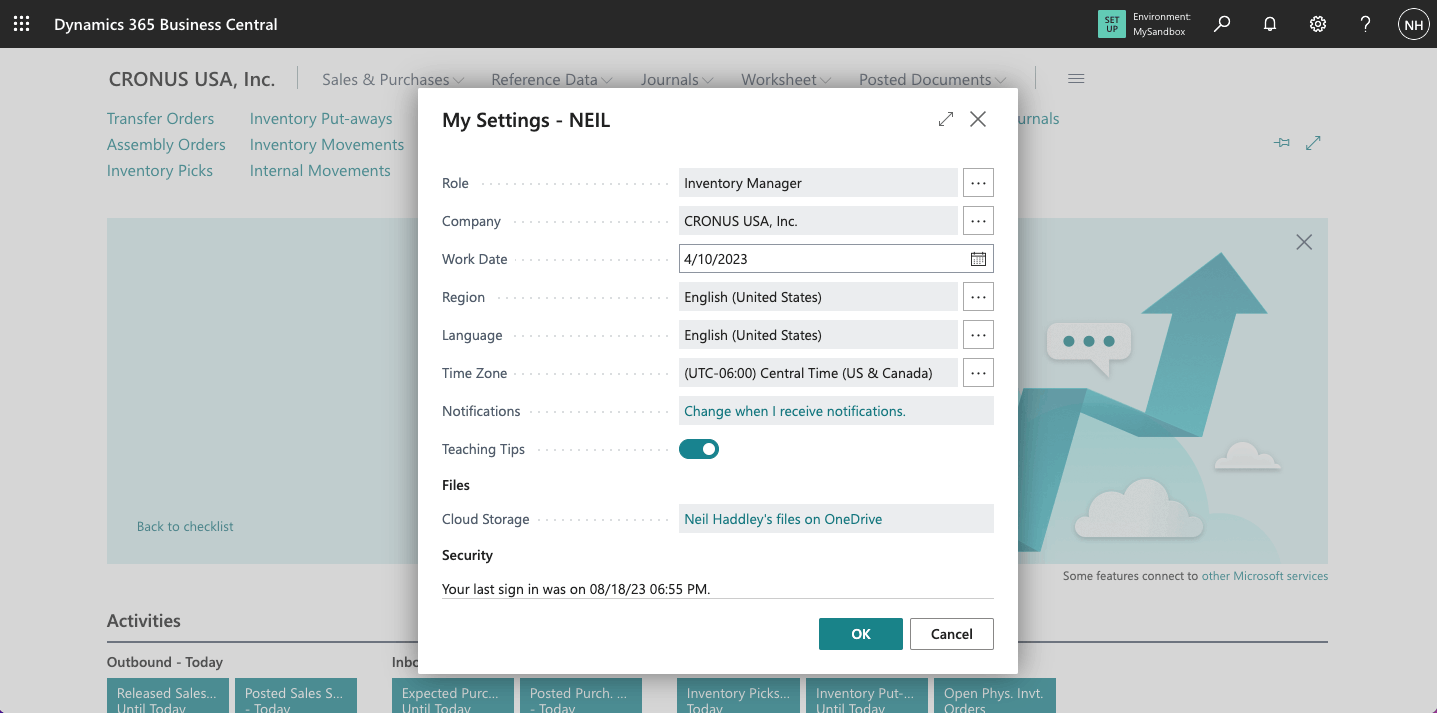Open the notifications bell icon
This screenshot has width=1437, height=713.
click(x=1270, y=24)
